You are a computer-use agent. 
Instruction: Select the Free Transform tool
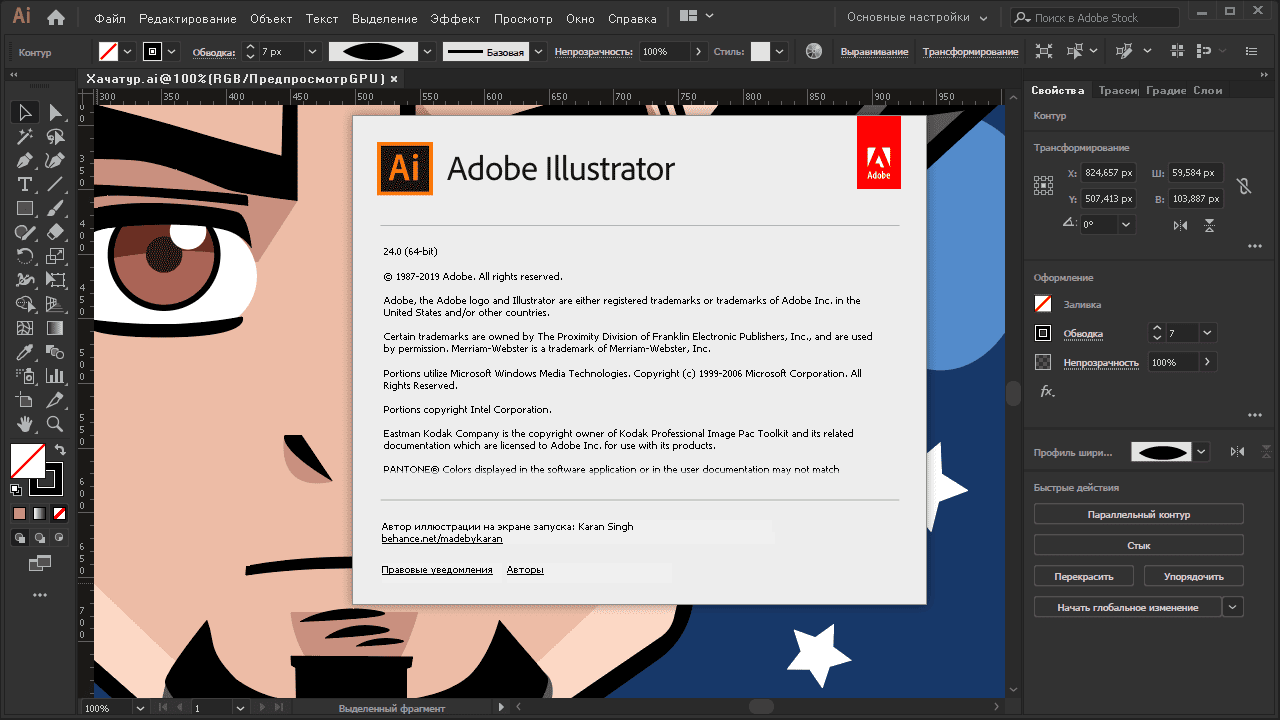56,281
